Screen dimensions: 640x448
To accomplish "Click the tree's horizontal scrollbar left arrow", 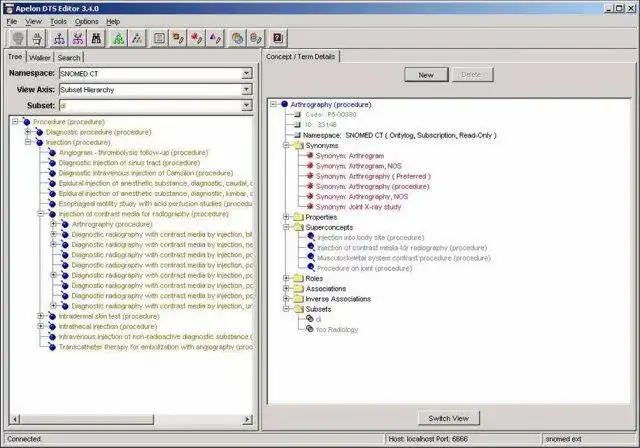I will tap(15, 419).
